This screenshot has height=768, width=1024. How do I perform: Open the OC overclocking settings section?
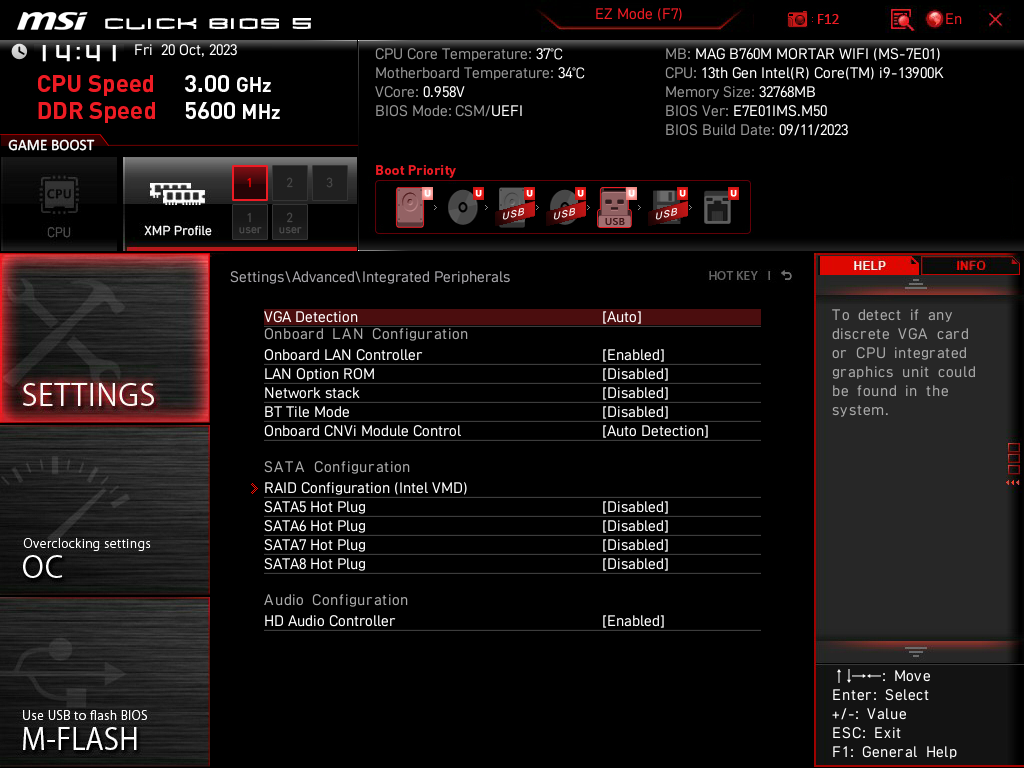pos(104,510)
